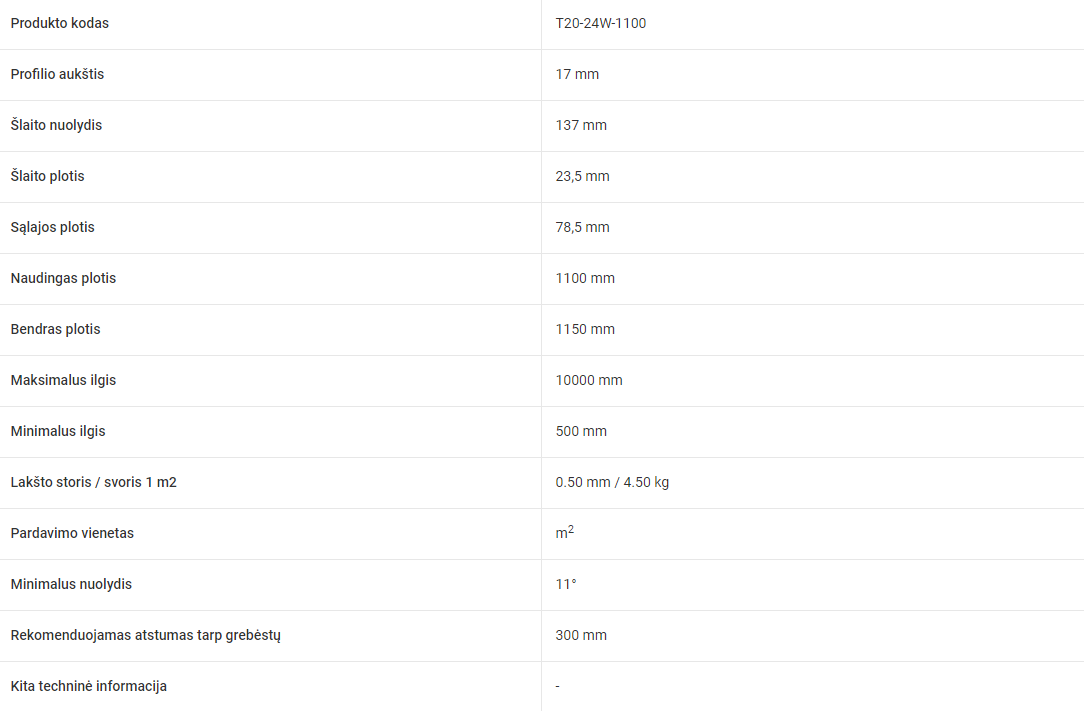Select the 0.50 mm / 4.50 kg value
1086x711 pixels.
pyautogui.click(x=612, y=483)
